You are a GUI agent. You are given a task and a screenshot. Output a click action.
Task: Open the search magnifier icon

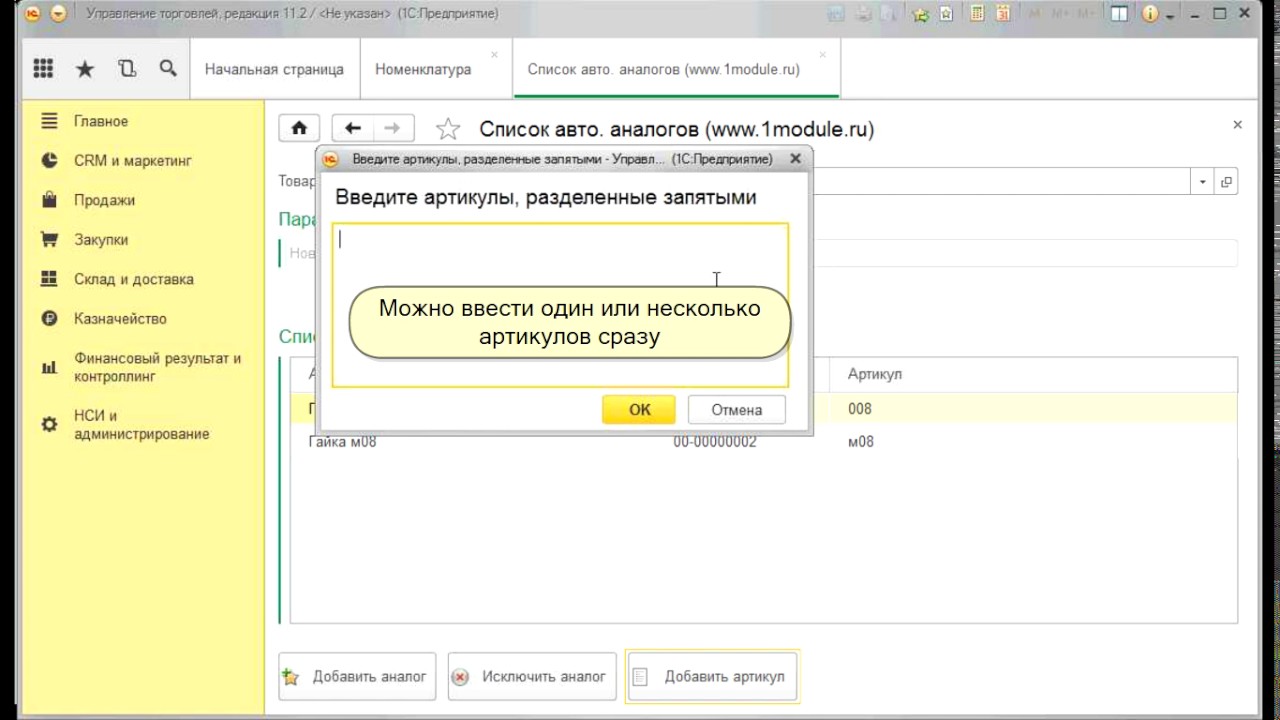tap(168, 69)
